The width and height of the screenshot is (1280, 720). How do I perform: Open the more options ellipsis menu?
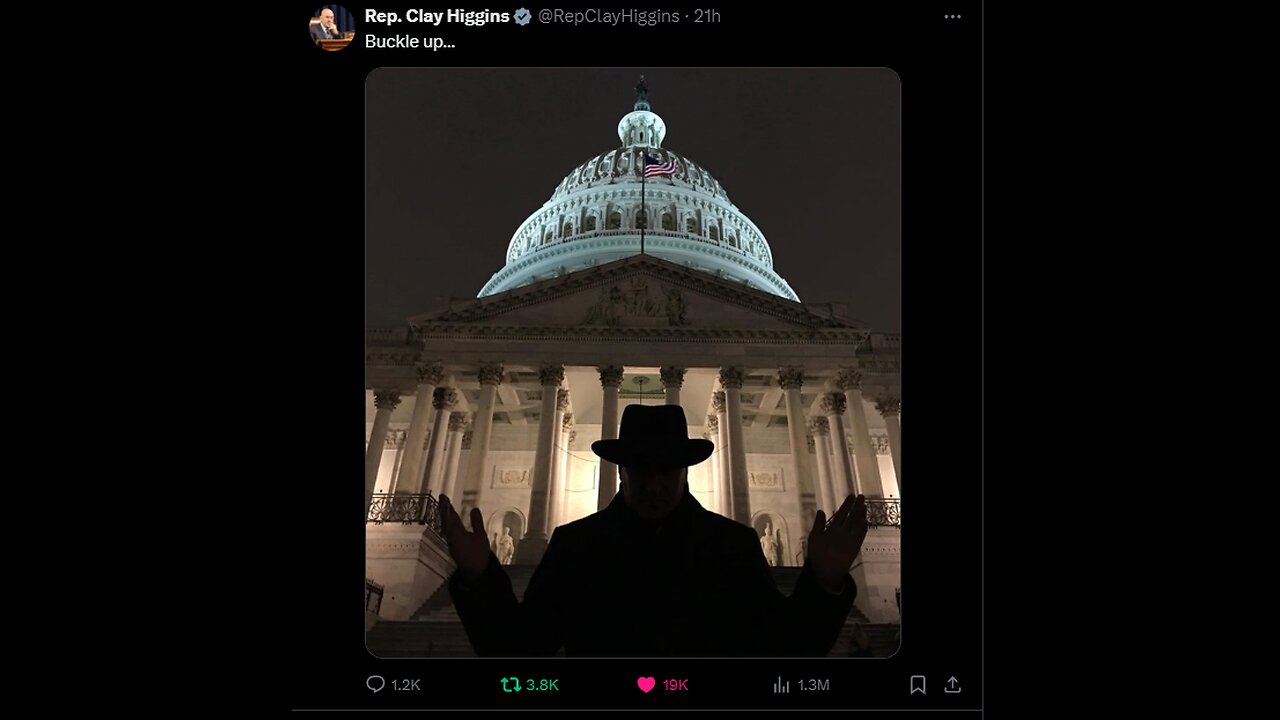[x=952, y=17]
